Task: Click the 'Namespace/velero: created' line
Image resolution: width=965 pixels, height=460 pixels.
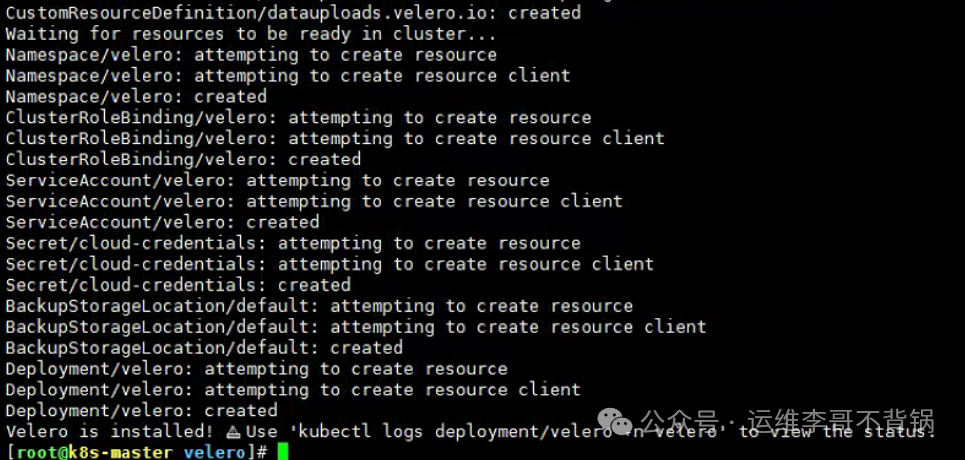Action: 136,97
